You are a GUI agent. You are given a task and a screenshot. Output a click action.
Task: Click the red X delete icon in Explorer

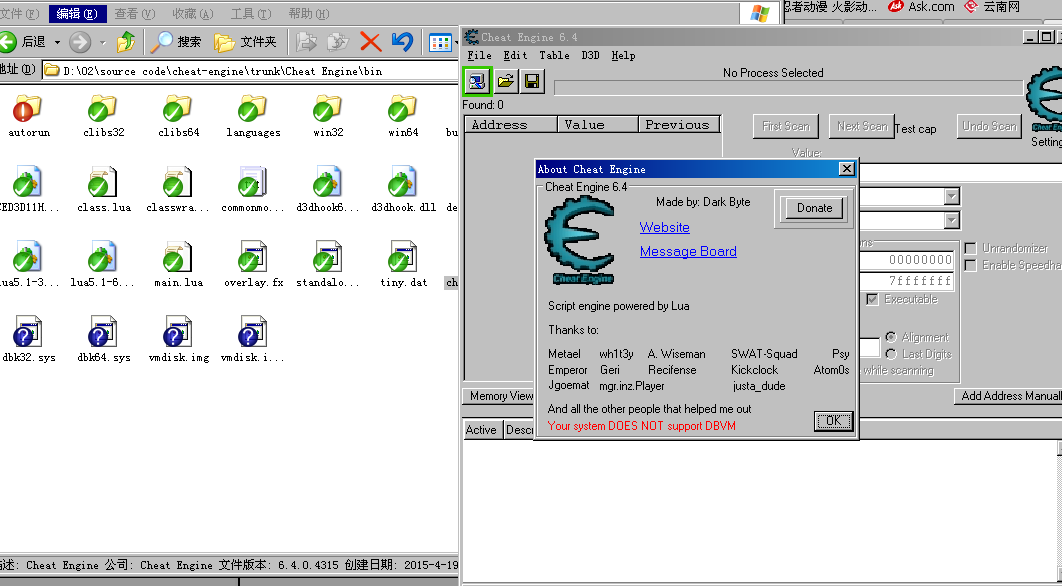pyautogui.click(x=370, y=41)
